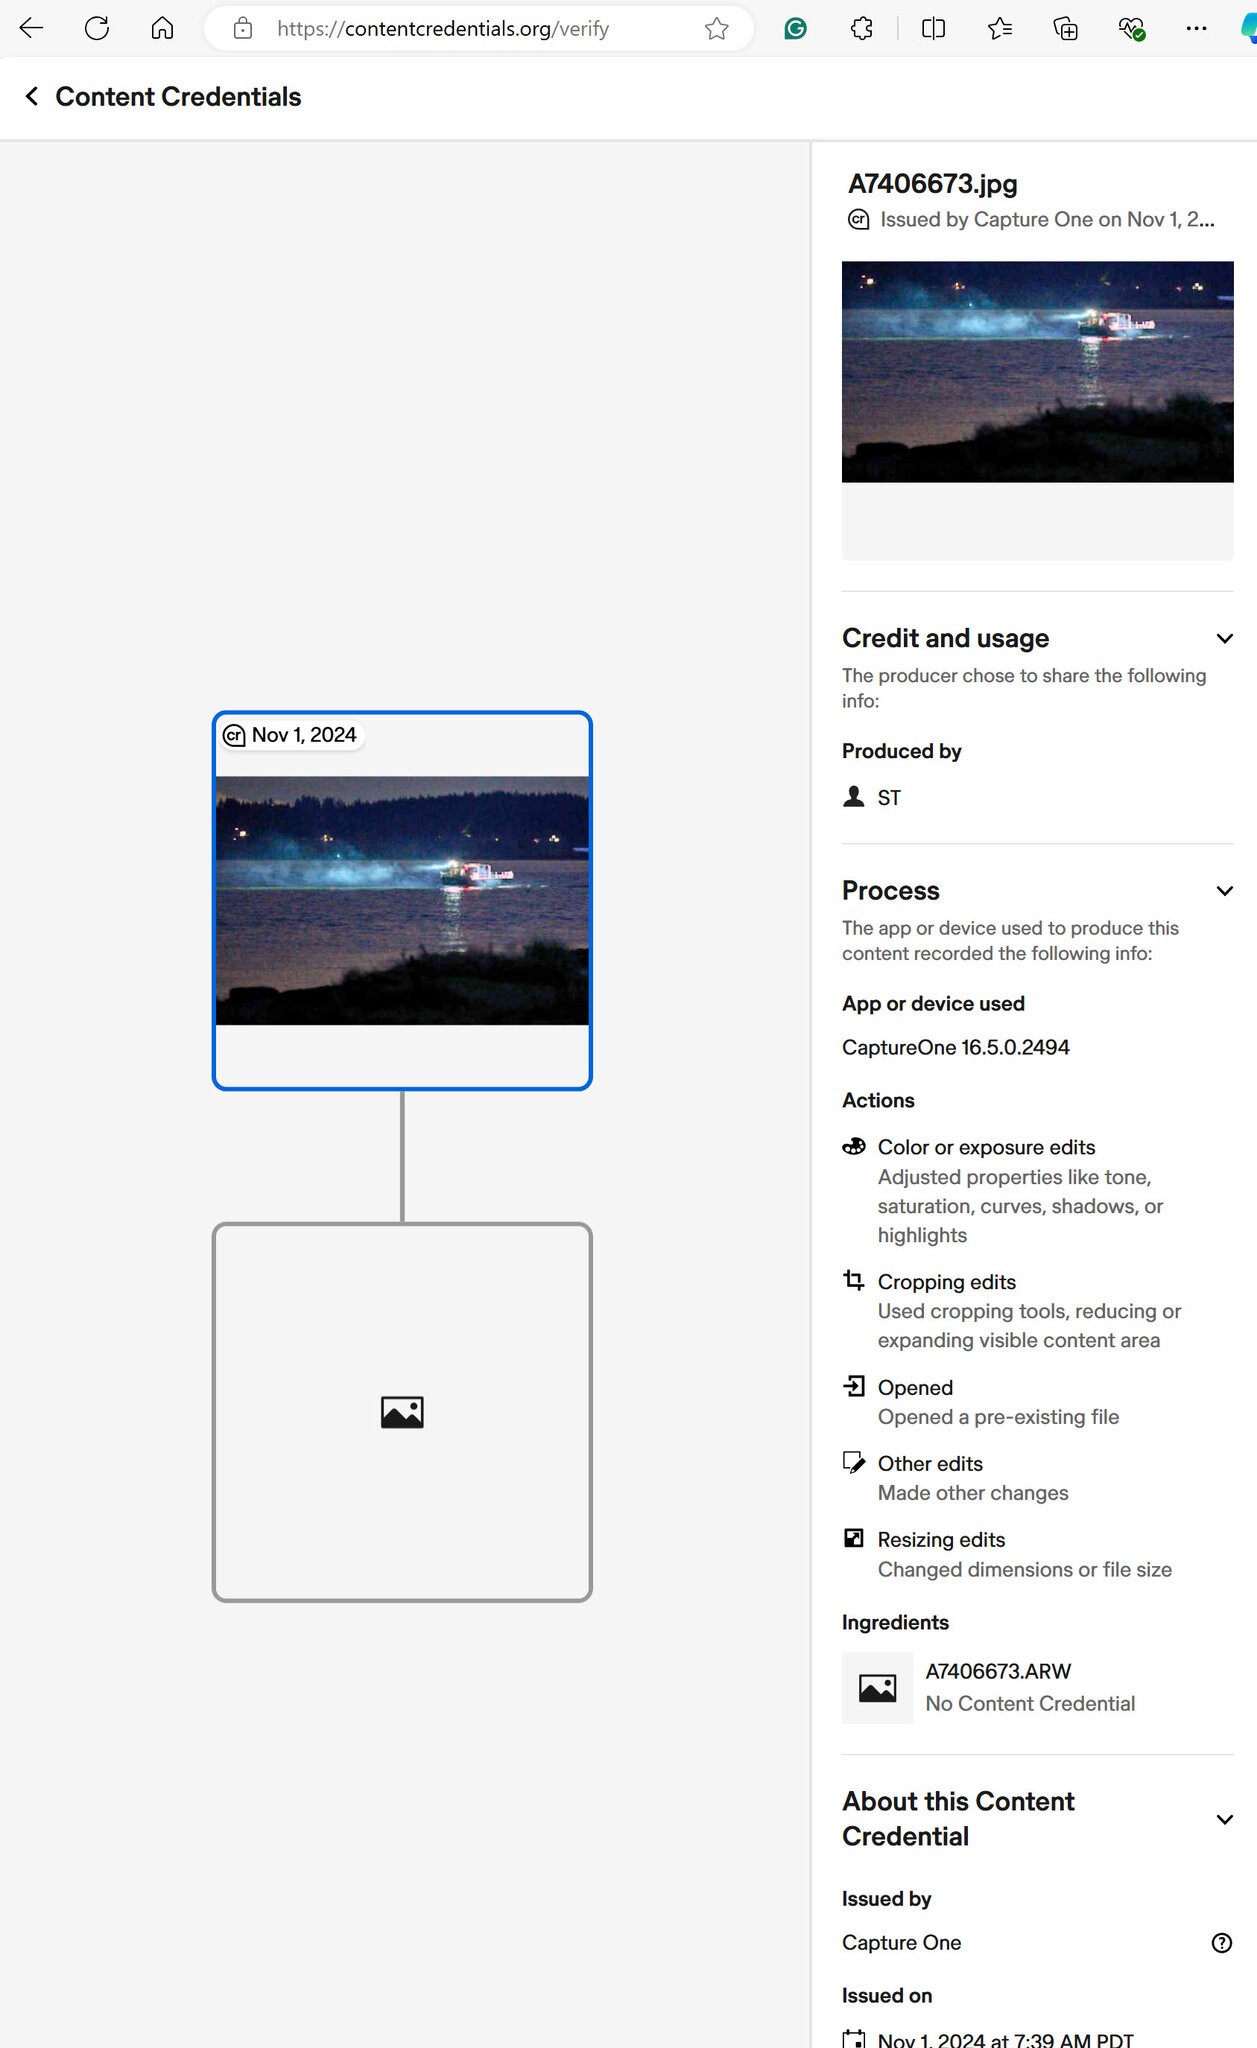Open the browser extensions puzzle icon
This screenshot has height=2048, width=1257.
pyautogui.click(x=862, y=29)
